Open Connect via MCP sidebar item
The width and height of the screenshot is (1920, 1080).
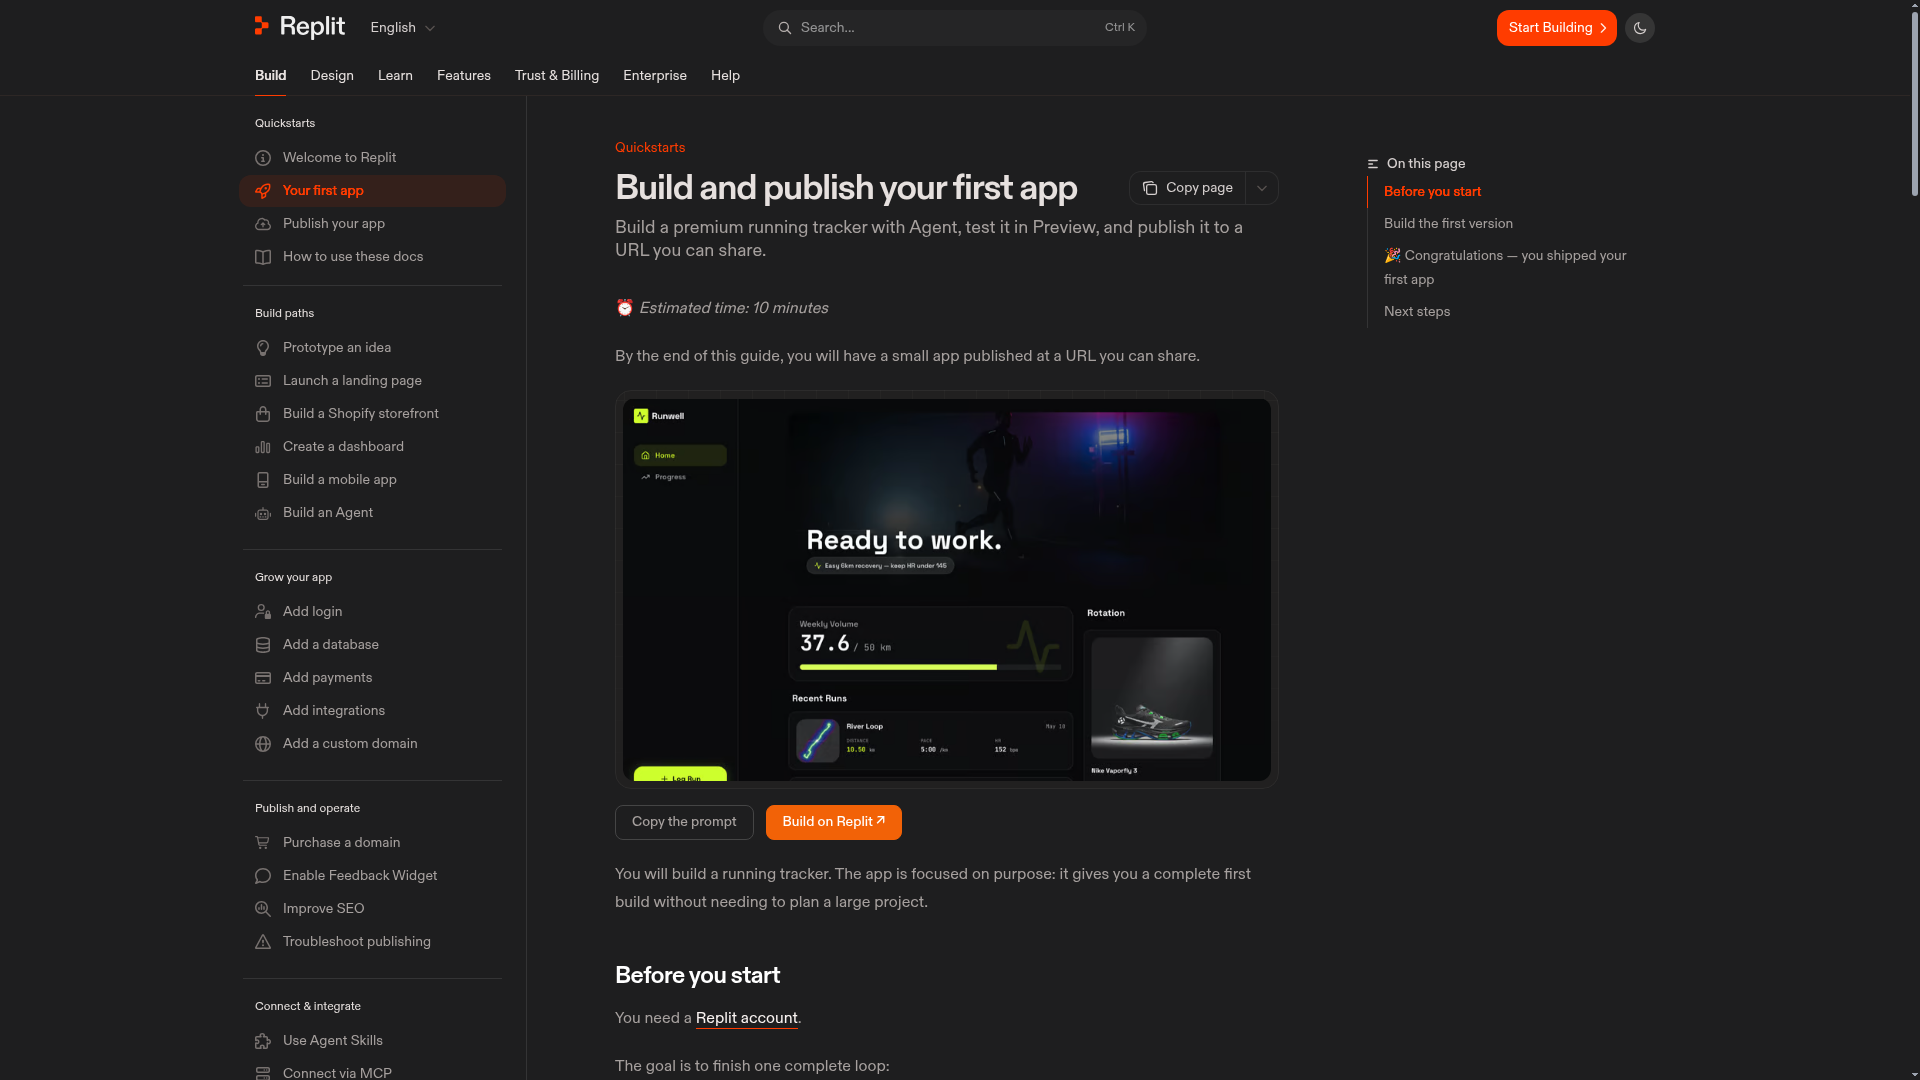tap(337, 1073)
